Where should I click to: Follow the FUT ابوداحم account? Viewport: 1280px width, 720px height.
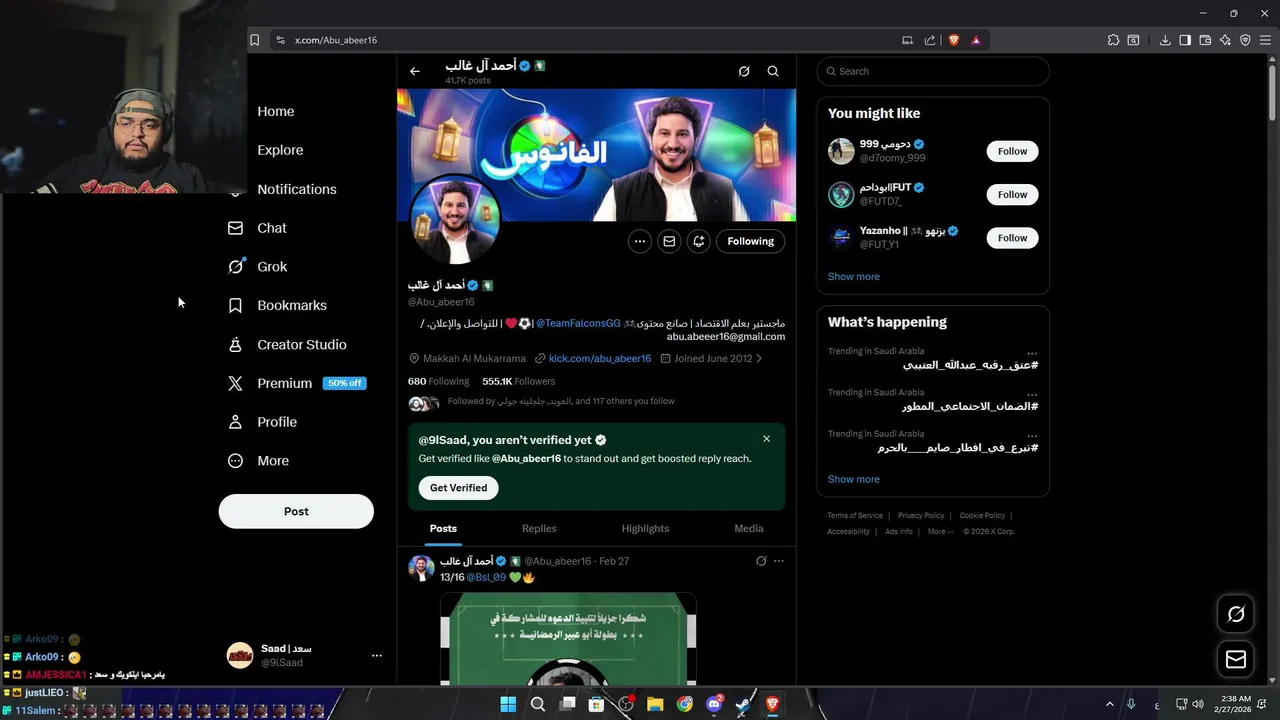[x=1012, y=194]
